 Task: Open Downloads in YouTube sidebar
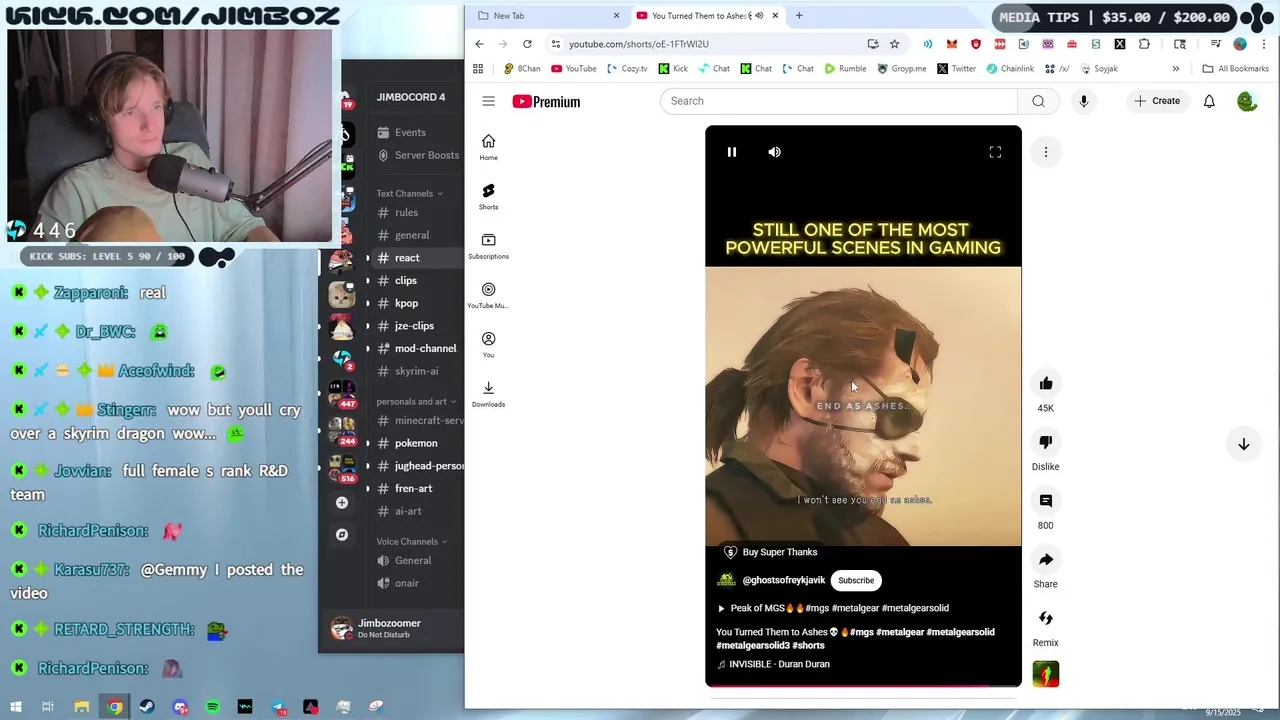pyautogui.click(x=488, y=394)
